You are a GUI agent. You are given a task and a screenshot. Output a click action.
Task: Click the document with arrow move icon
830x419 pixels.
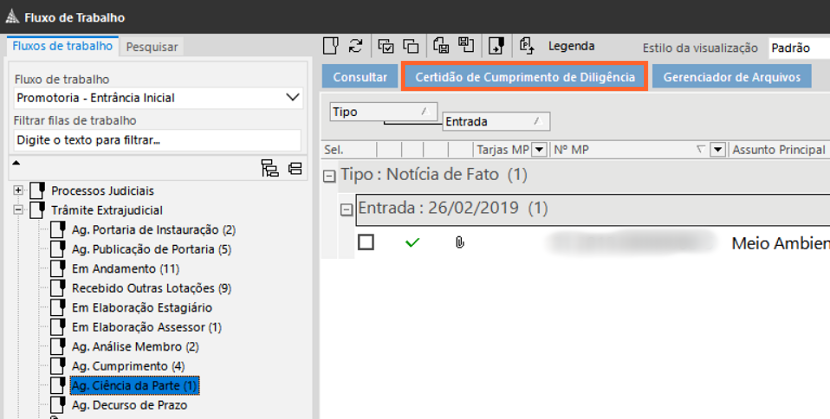tap(496, 45)
